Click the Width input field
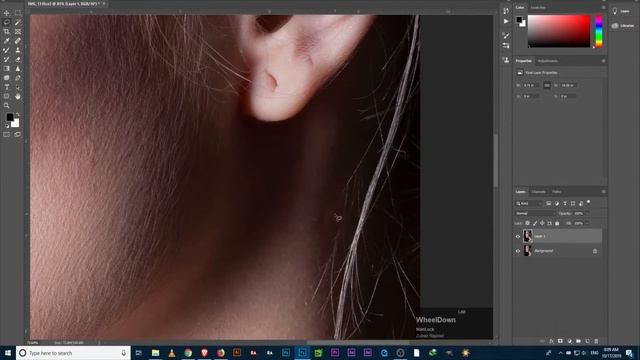Screen dimensions: 640x360 click(x=531, y=85)
